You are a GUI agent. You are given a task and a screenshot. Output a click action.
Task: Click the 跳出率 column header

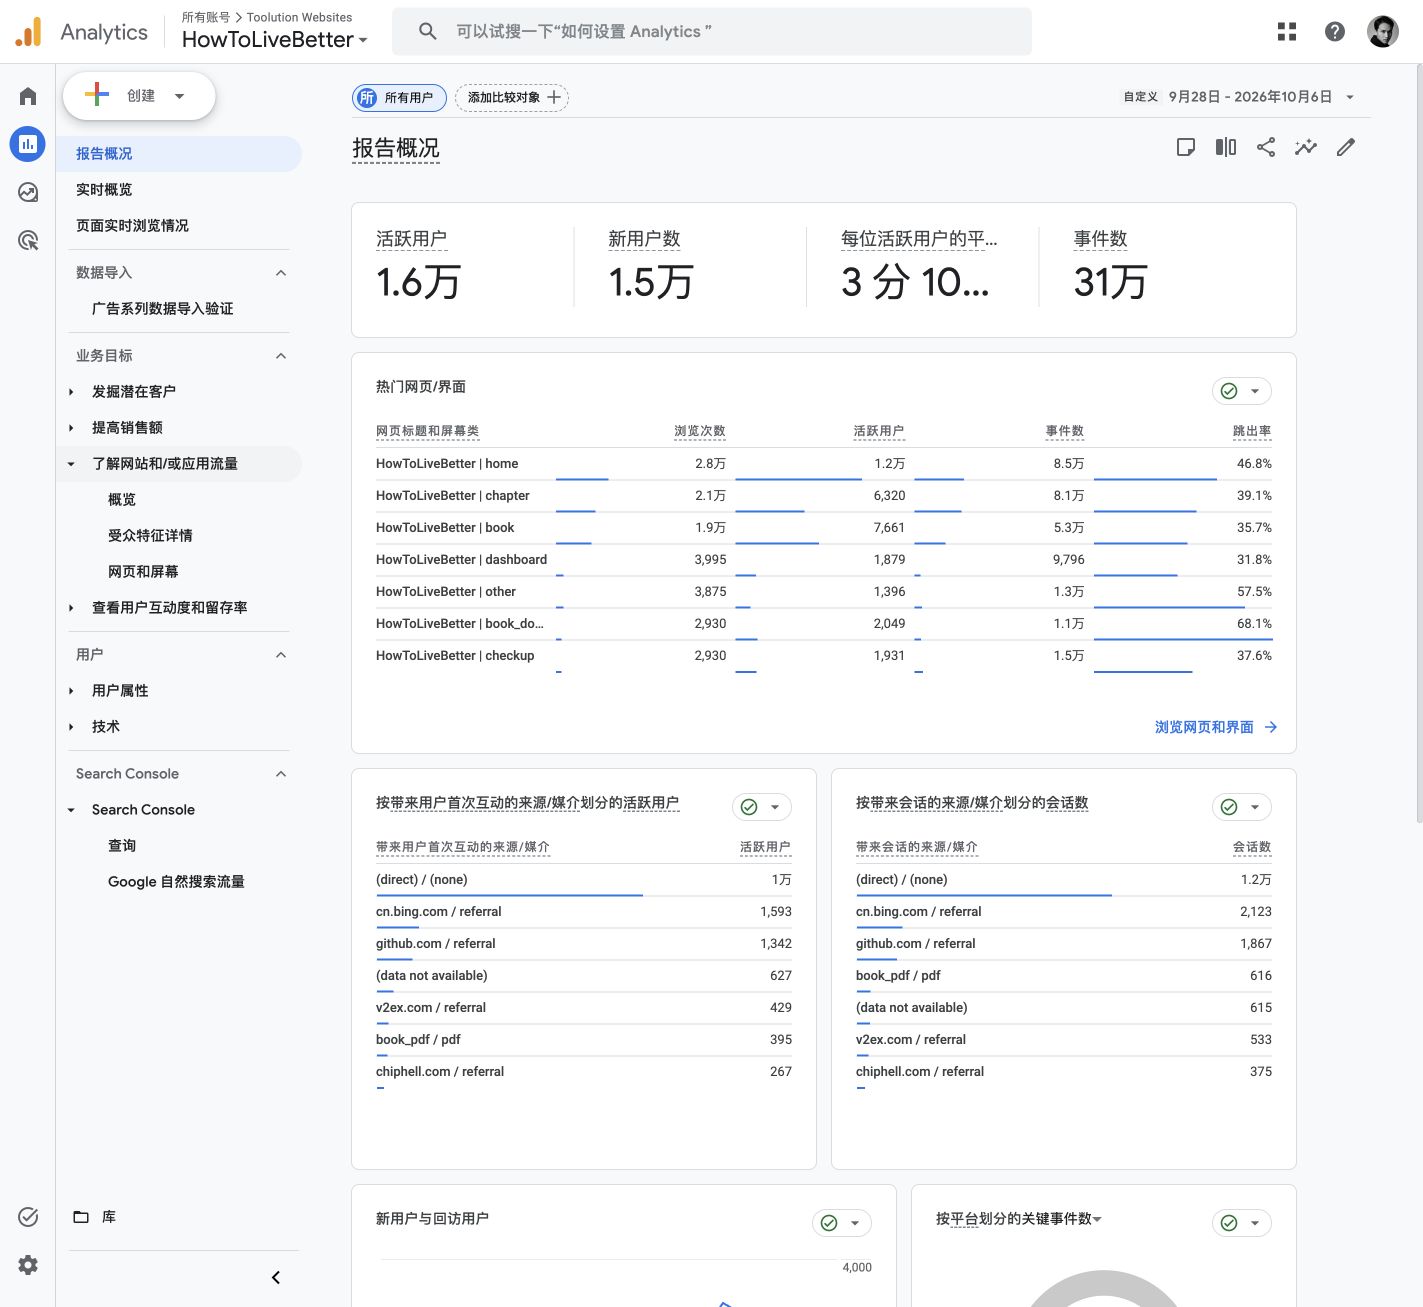coord(1252,431)
